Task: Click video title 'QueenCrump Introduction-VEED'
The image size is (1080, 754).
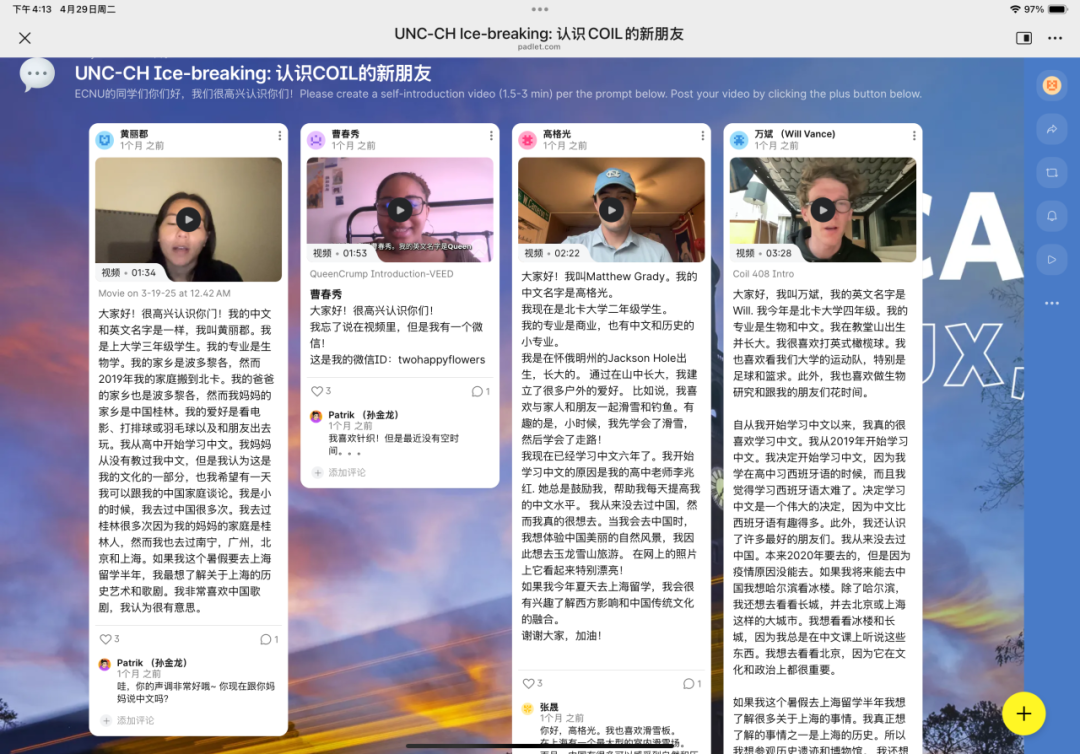Action: [381, 274]
